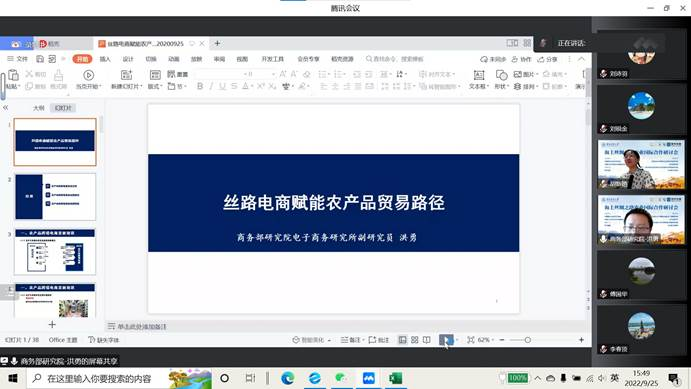Click the save icon beside File menu

(40, 59)
